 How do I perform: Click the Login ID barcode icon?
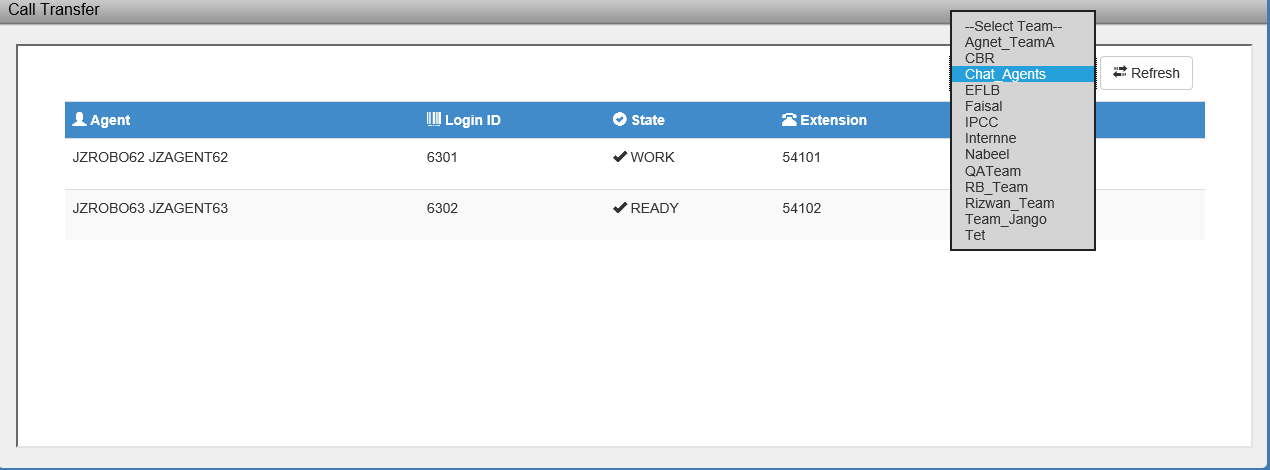coord(434,120)
